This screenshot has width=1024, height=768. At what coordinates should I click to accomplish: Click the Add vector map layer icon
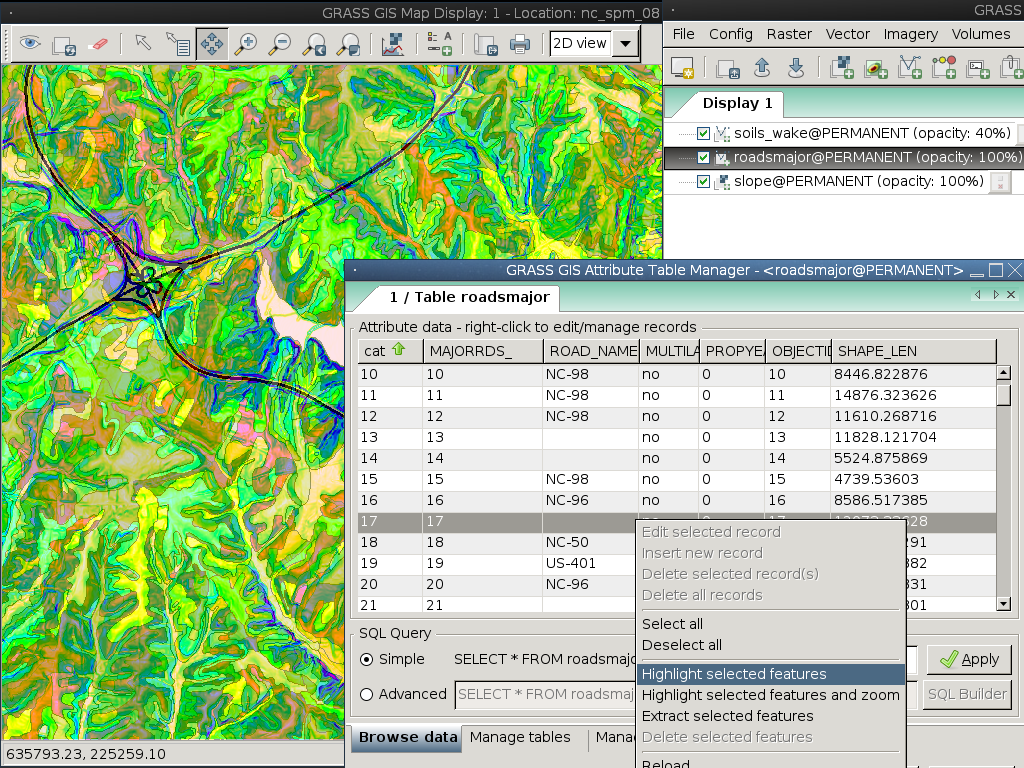910,68
